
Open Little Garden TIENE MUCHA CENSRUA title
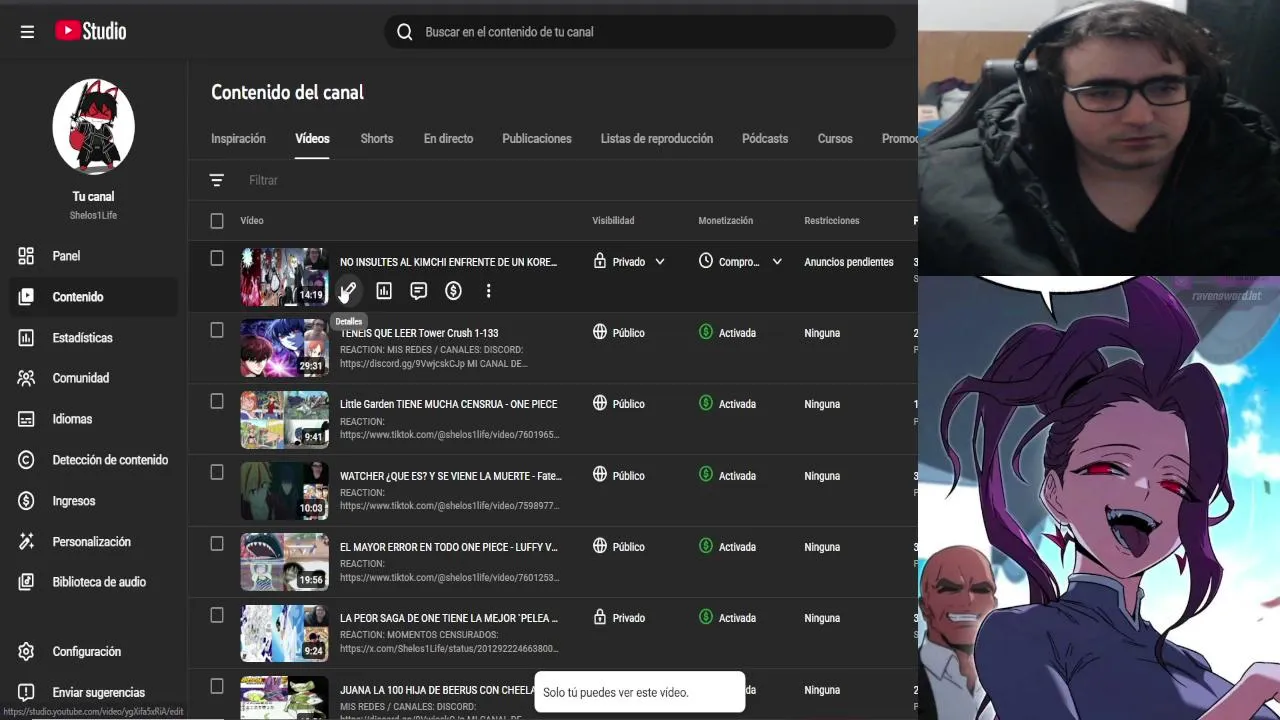tap(449, 404)
